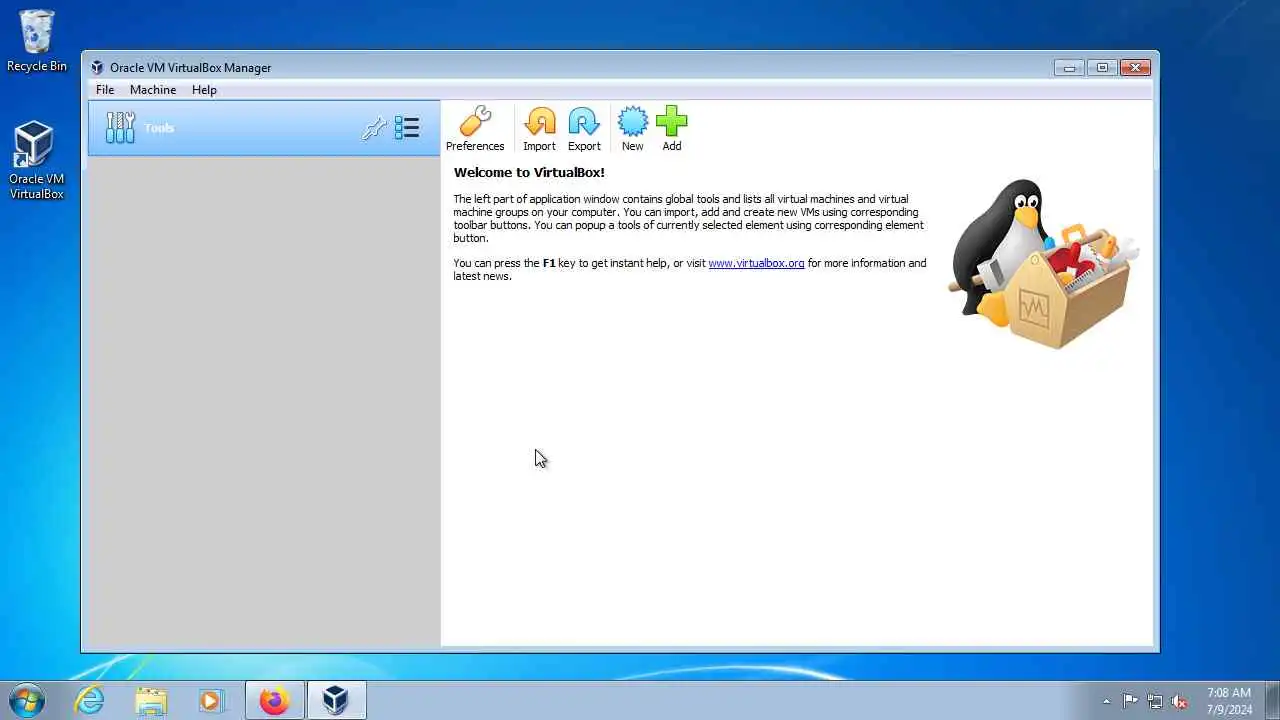The image size is (1280, 720).
Task: Open the Help menu
Action: point(204,90)
